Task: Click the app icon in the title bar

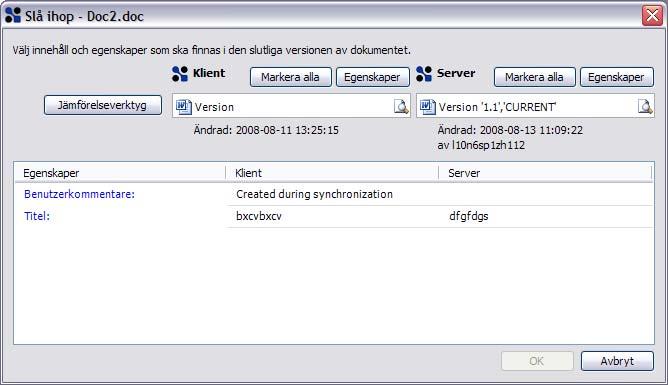Action: [x=13, y=15]
